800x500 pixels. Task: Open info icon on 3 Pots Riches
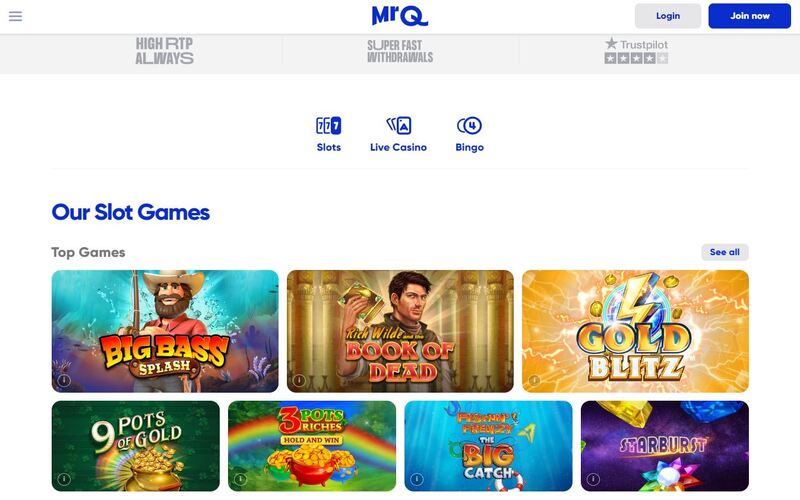point(240,479)
